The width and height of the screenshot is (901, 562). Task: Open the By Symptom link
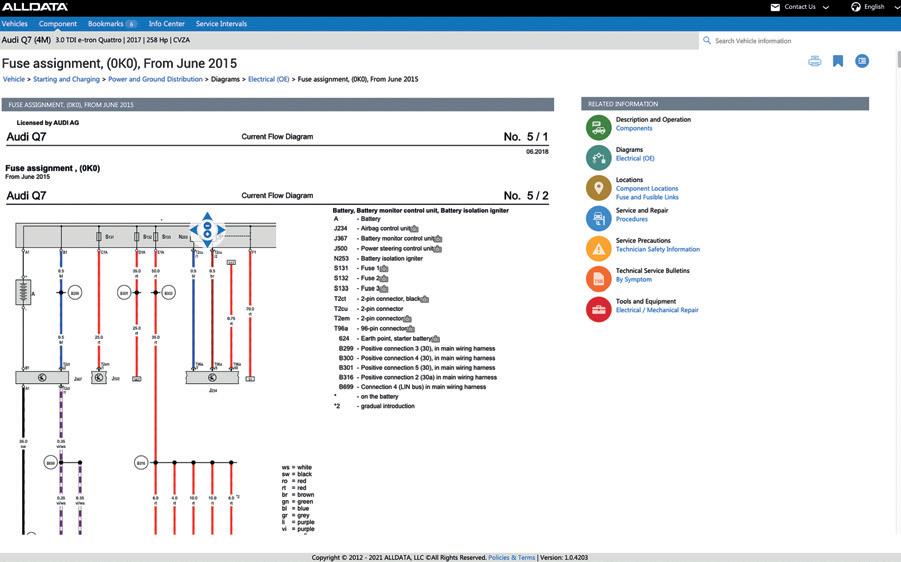point(634,279)
